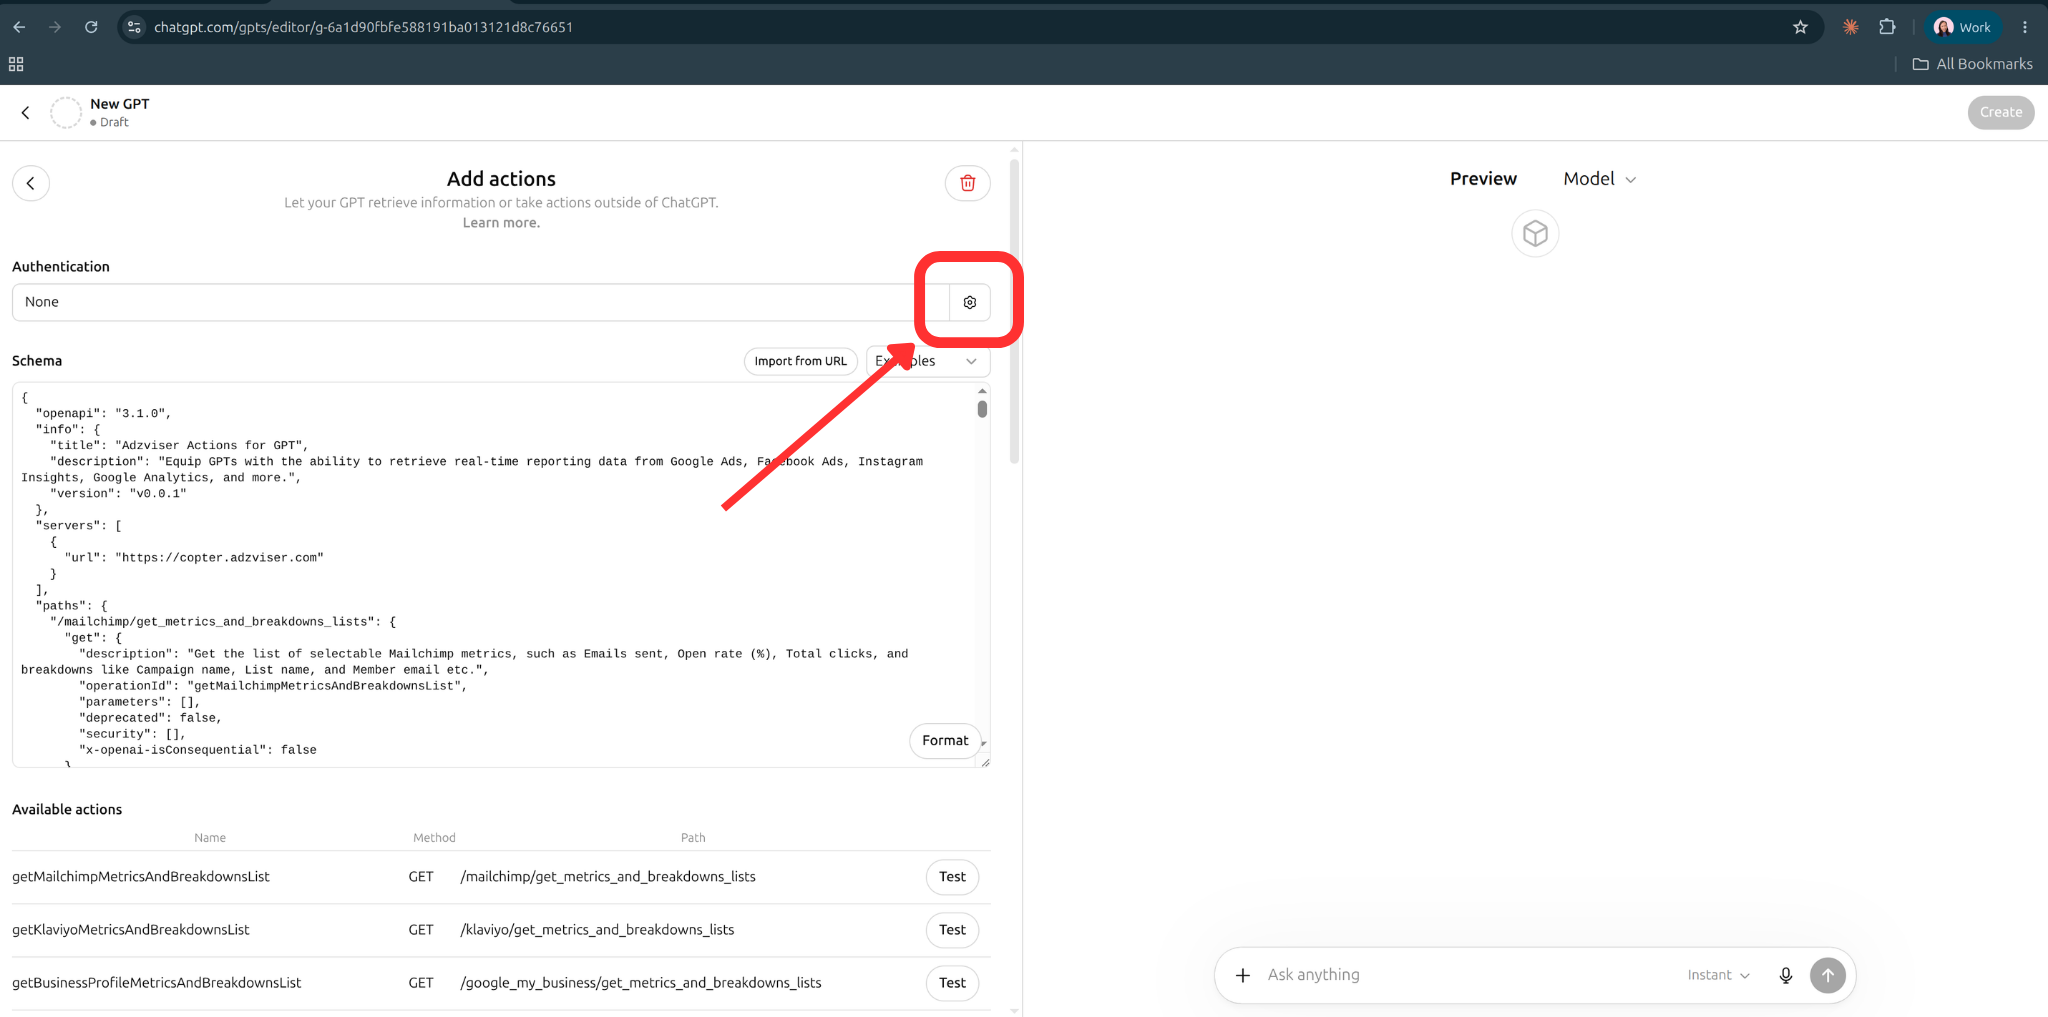Click the New GPT avatar circle
This screenshot has height=1017, width=2048.
pos(66,112)
